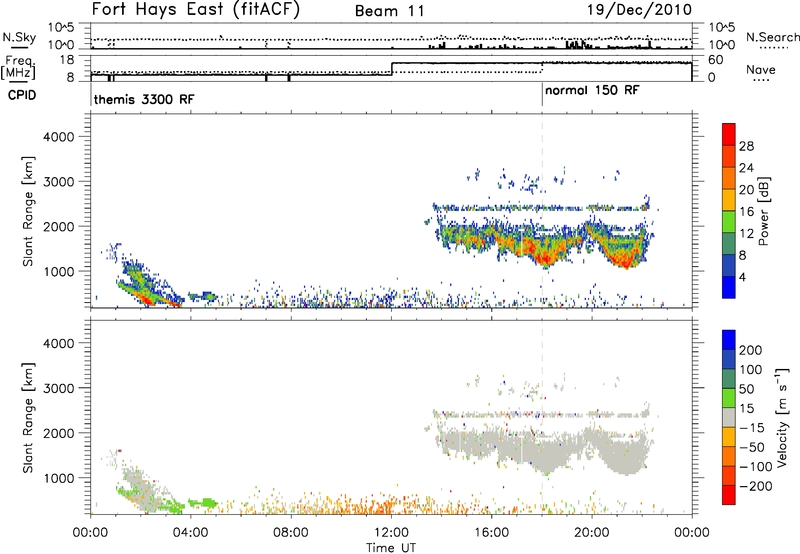Click the 'N.Search' legend label
Image resolution: width=800 pixels, height=554 pixels.
point(772,37)
